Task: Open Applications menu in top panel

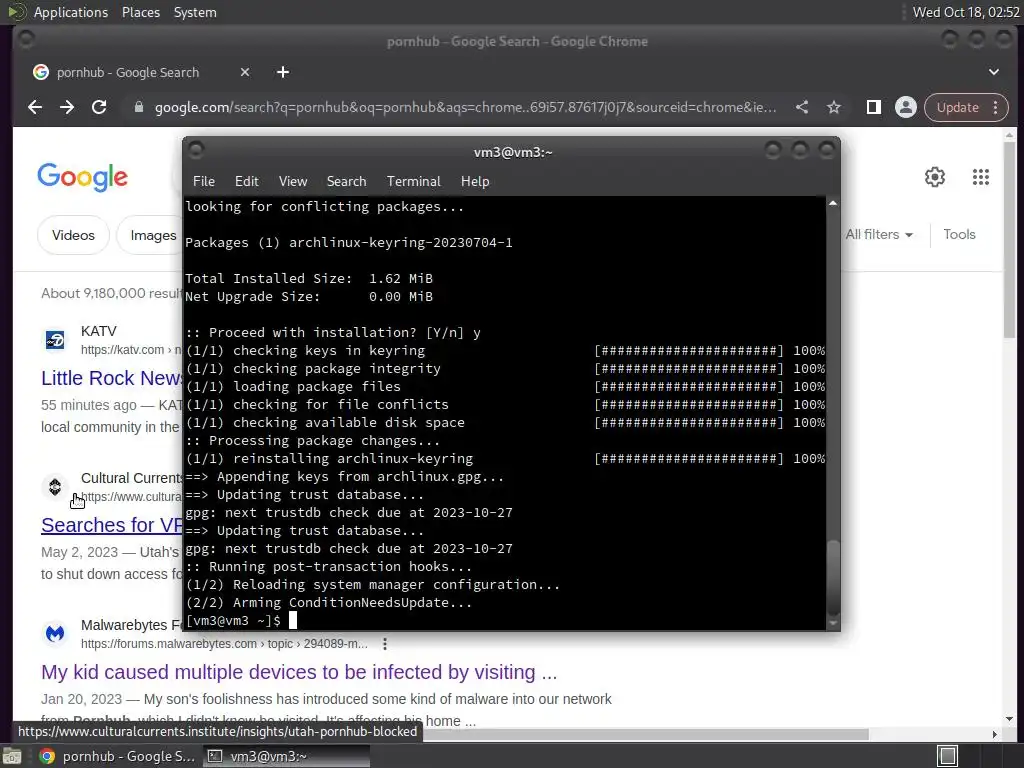Action: tap(71, 12)
